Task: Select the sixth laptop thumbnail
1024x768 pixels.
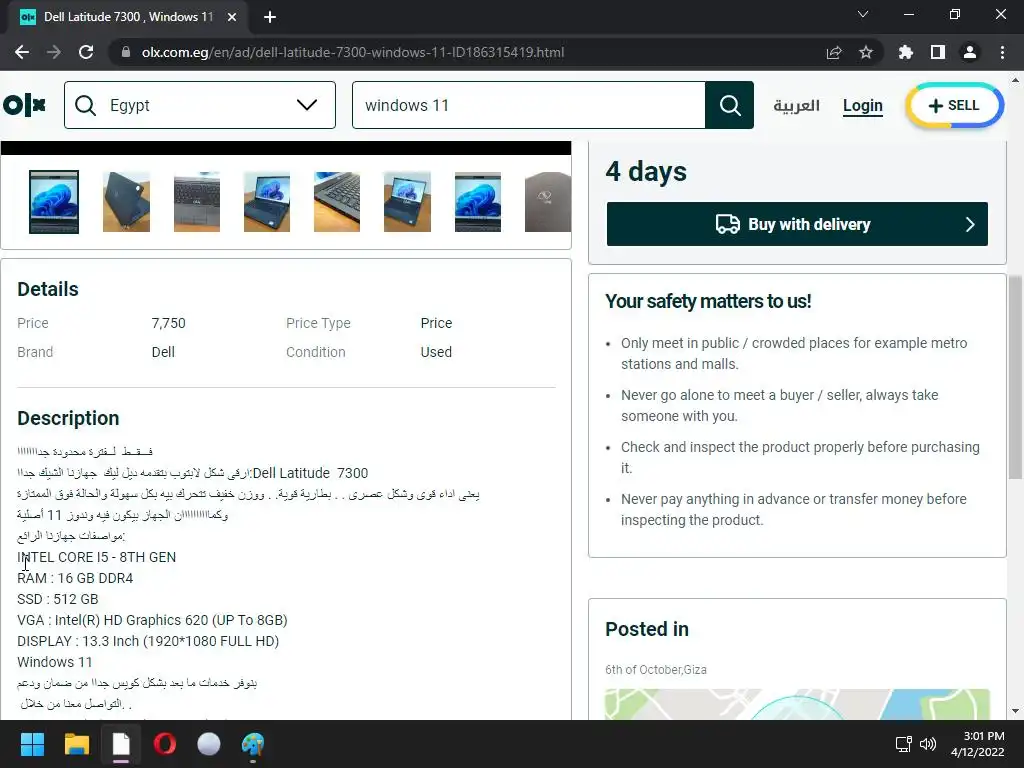Action: (408, 202)
